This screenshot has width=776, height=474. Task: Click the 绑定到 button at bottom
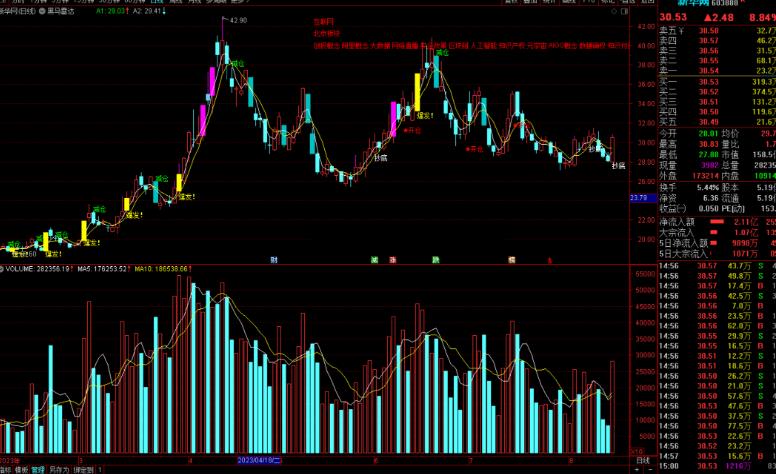pos(84,470)
